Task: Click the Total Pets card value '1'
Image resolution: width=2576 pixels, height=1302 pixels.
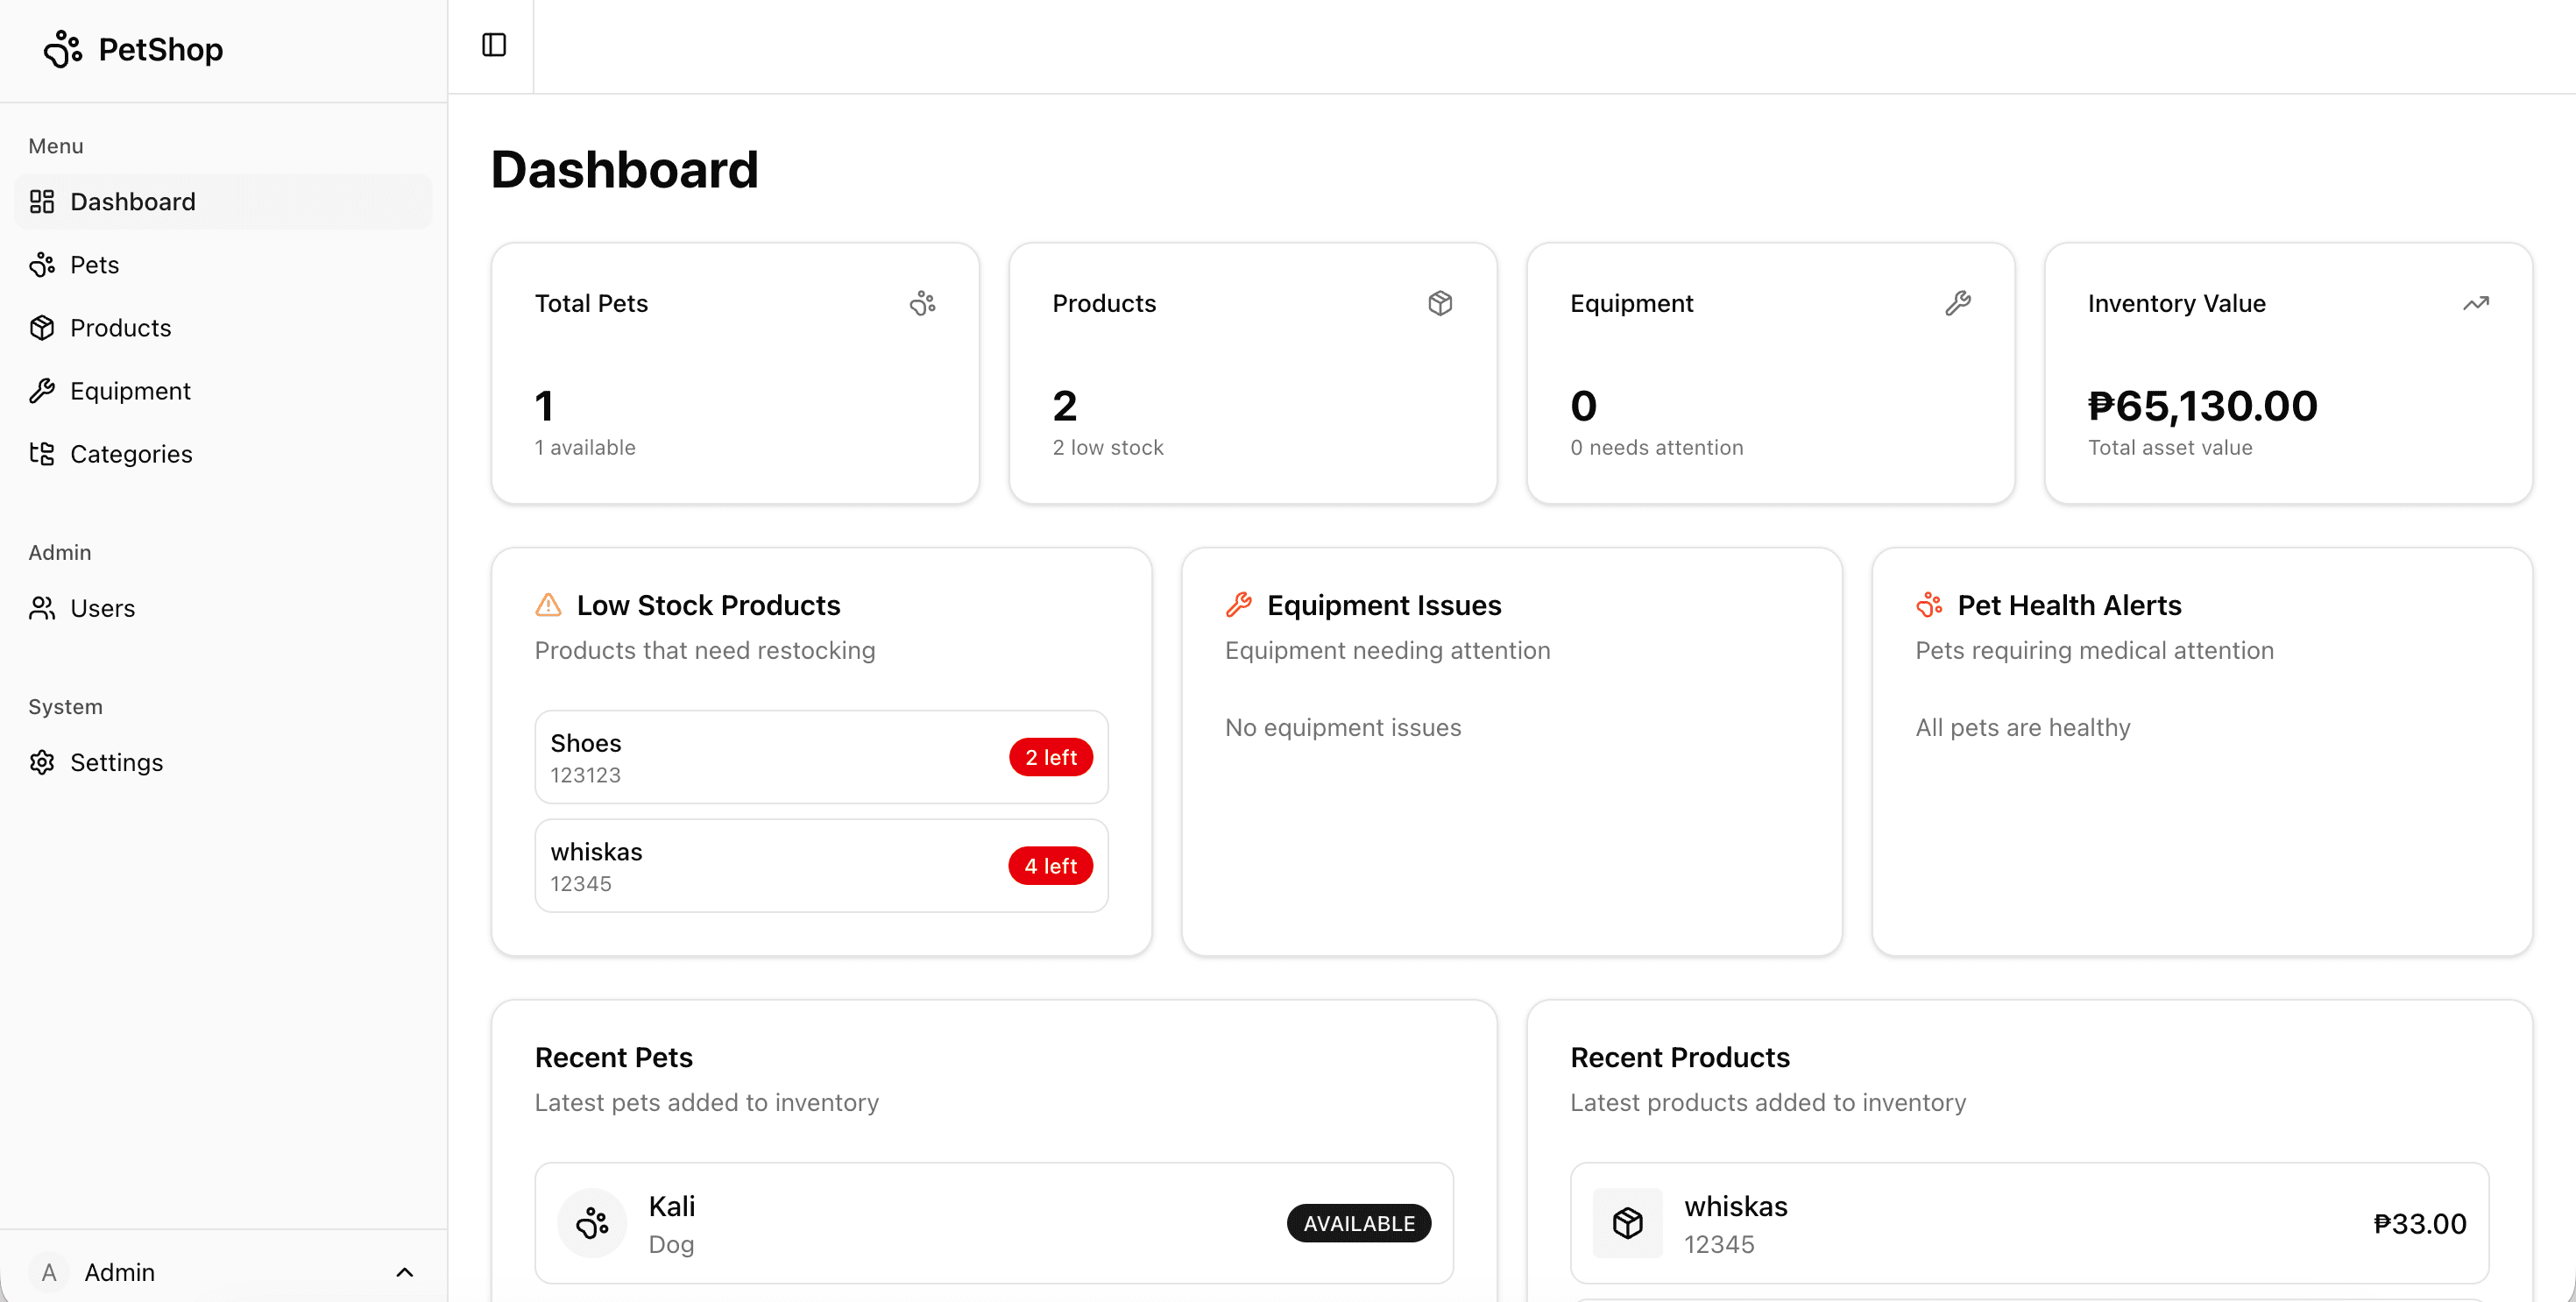Action: click(545, 406)
